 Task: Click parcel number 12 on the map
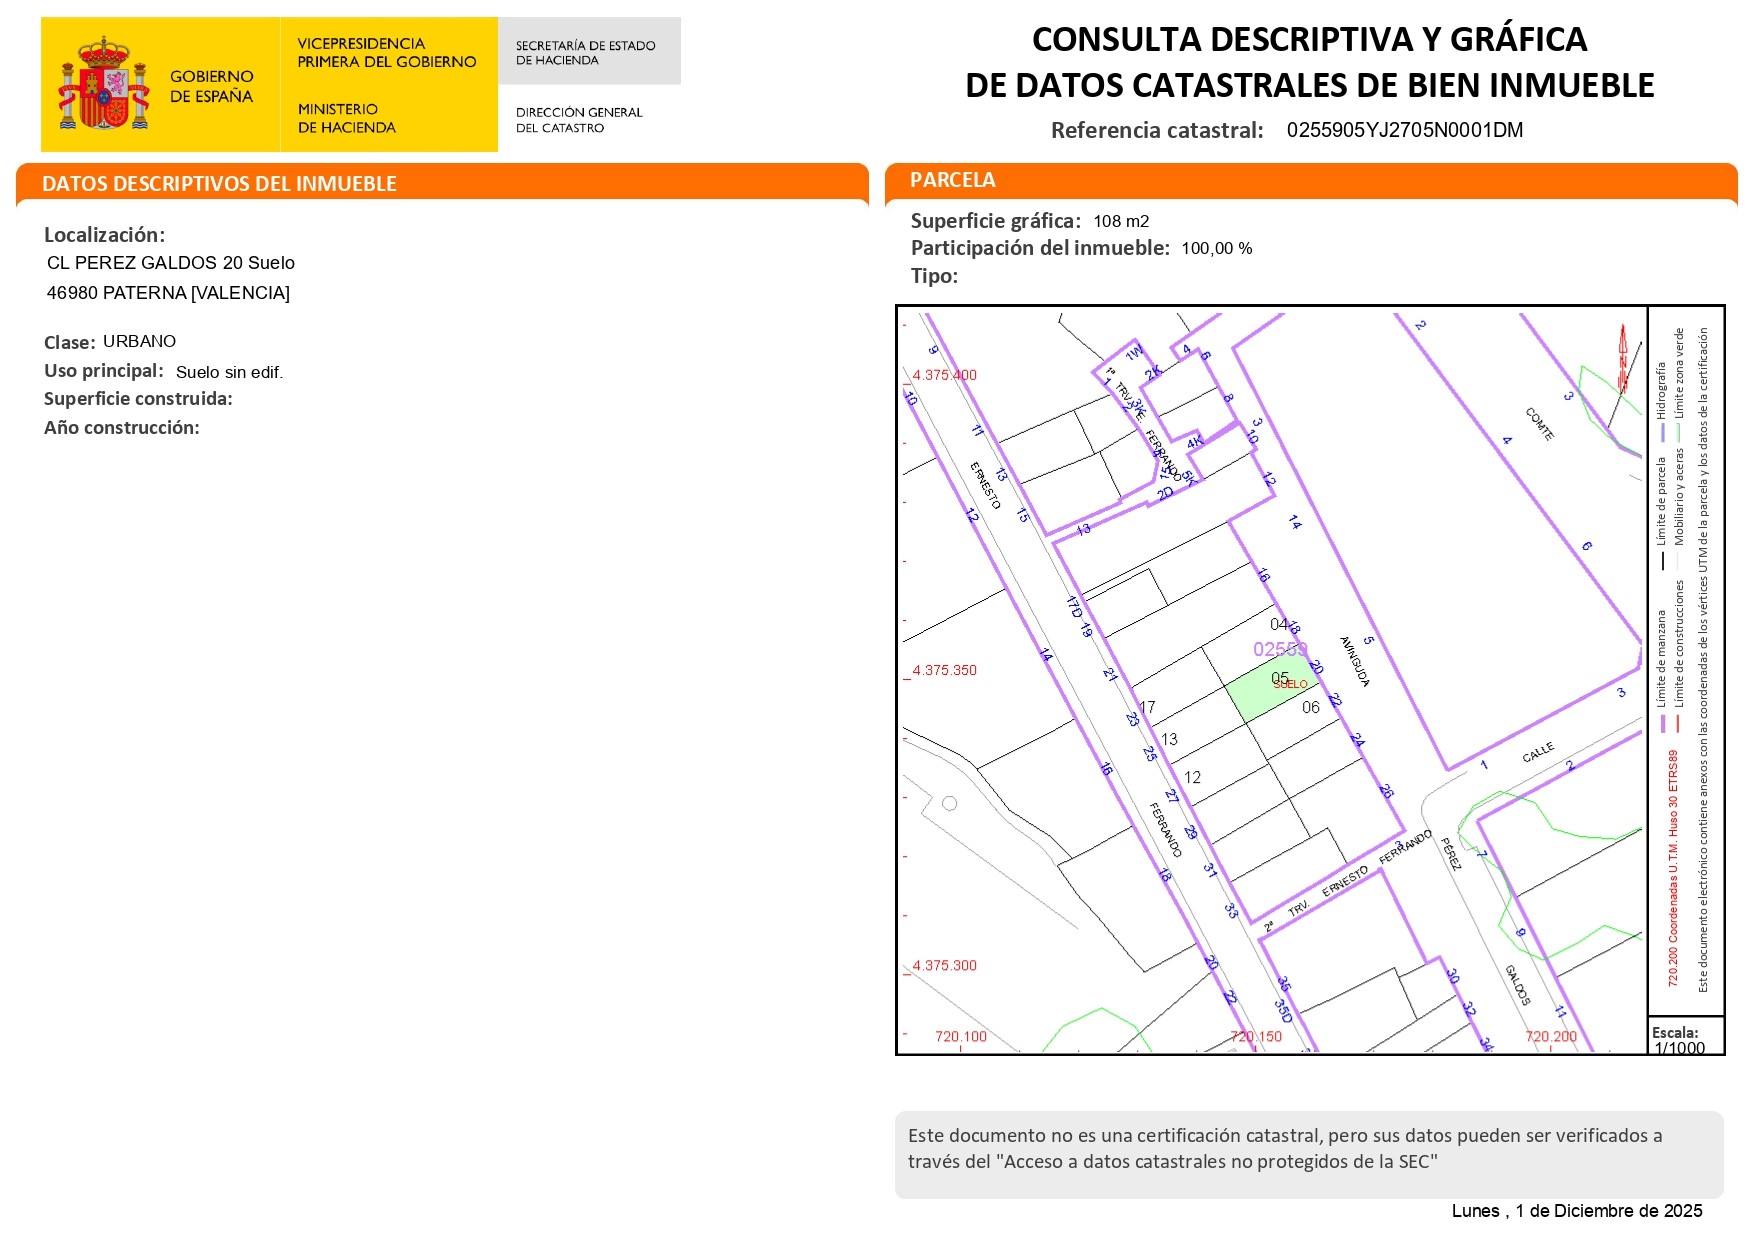[x=1192, y=777]
